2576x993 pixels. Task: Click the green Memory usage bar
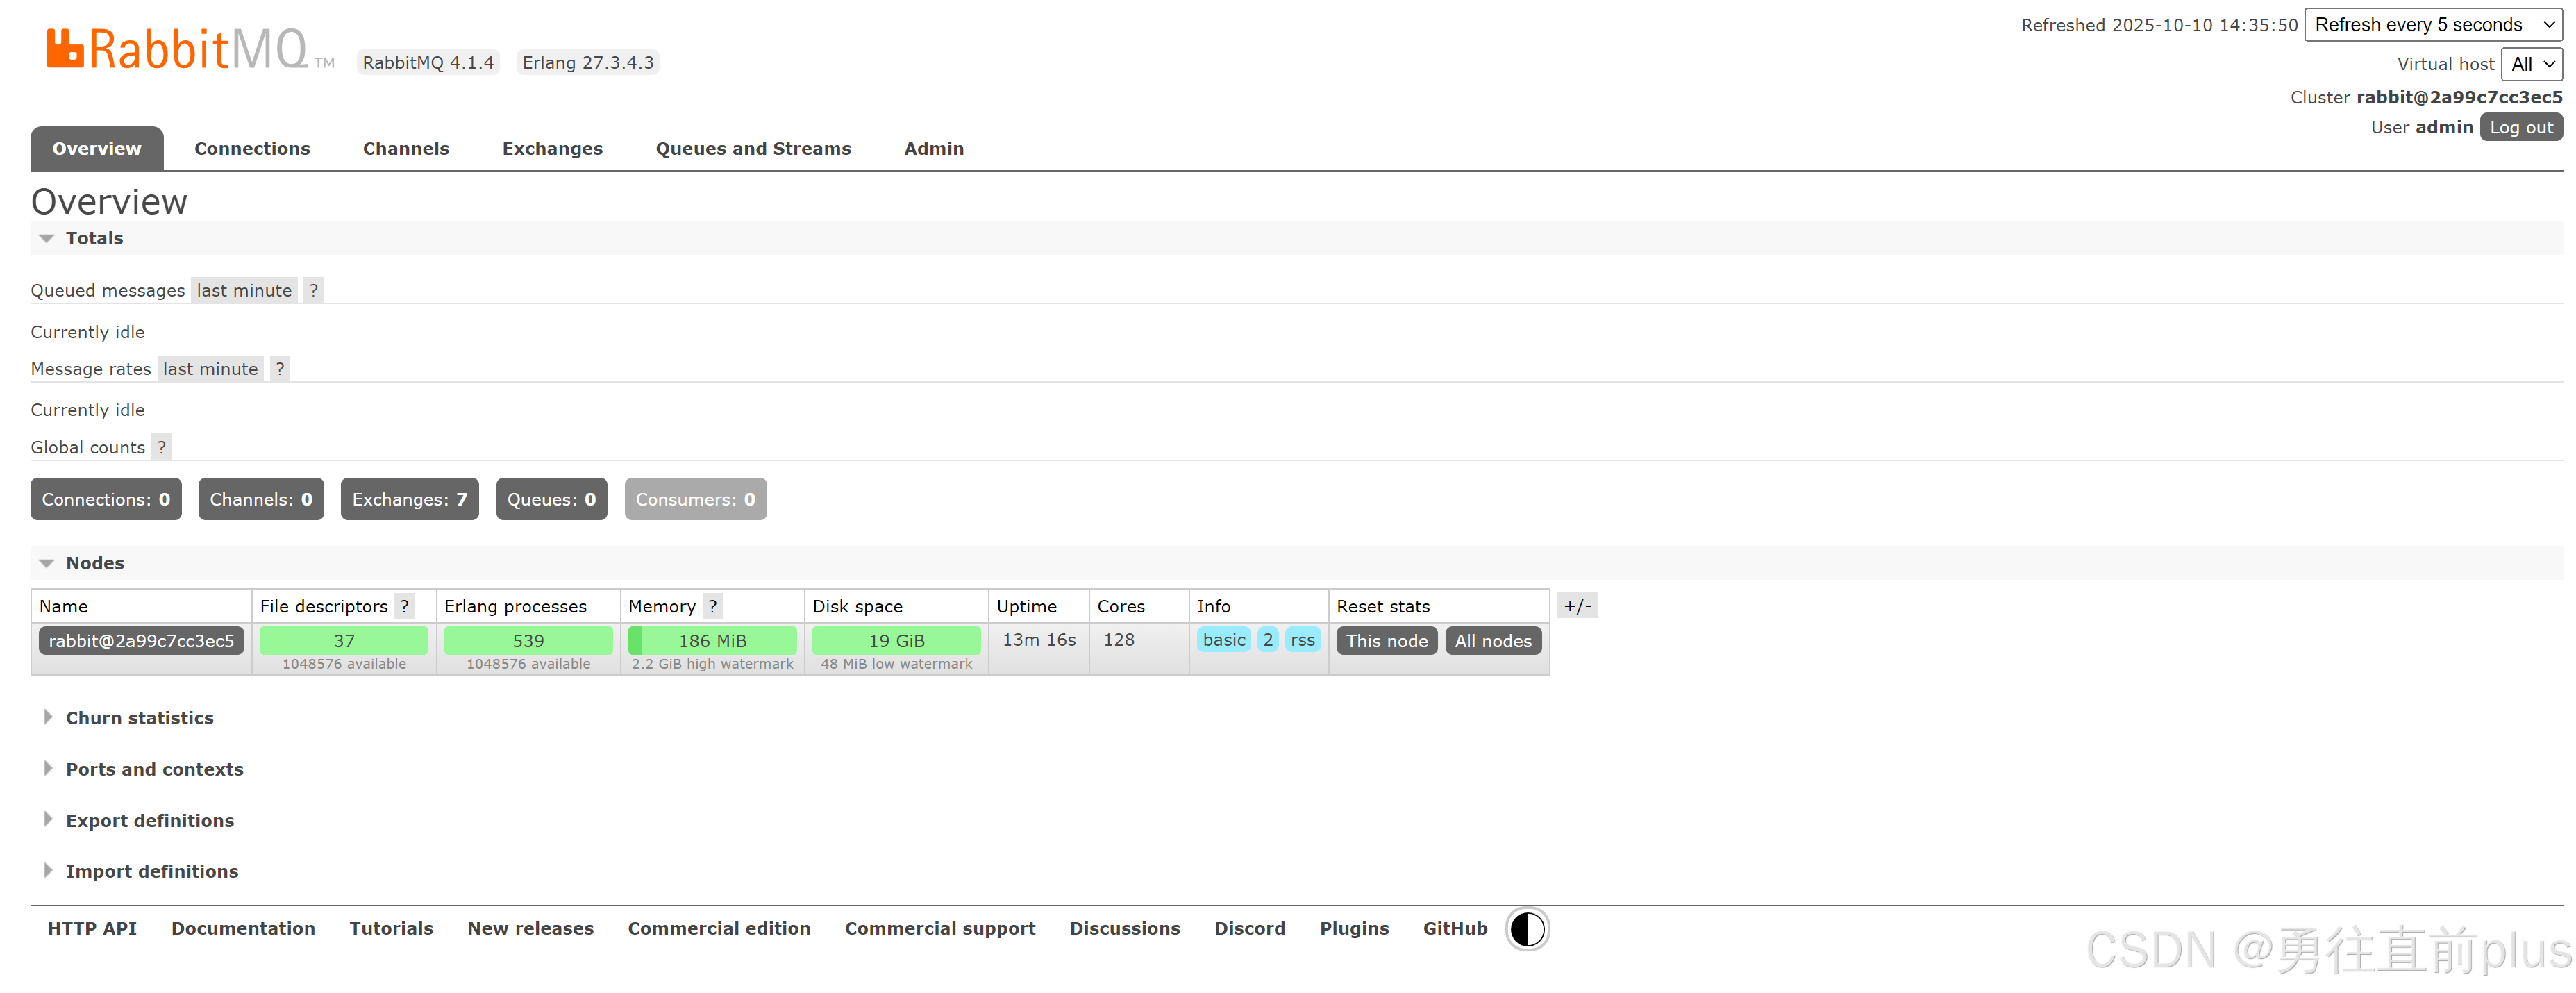pyautogui.click(x=712, y=641)
